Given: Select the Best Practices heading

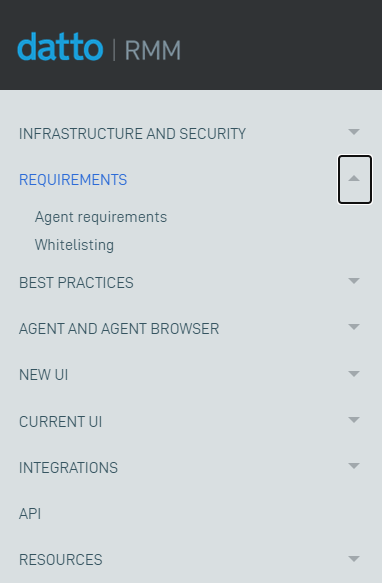Looking at the screenshot, I should pyautogui.click(x=76, y=283).
